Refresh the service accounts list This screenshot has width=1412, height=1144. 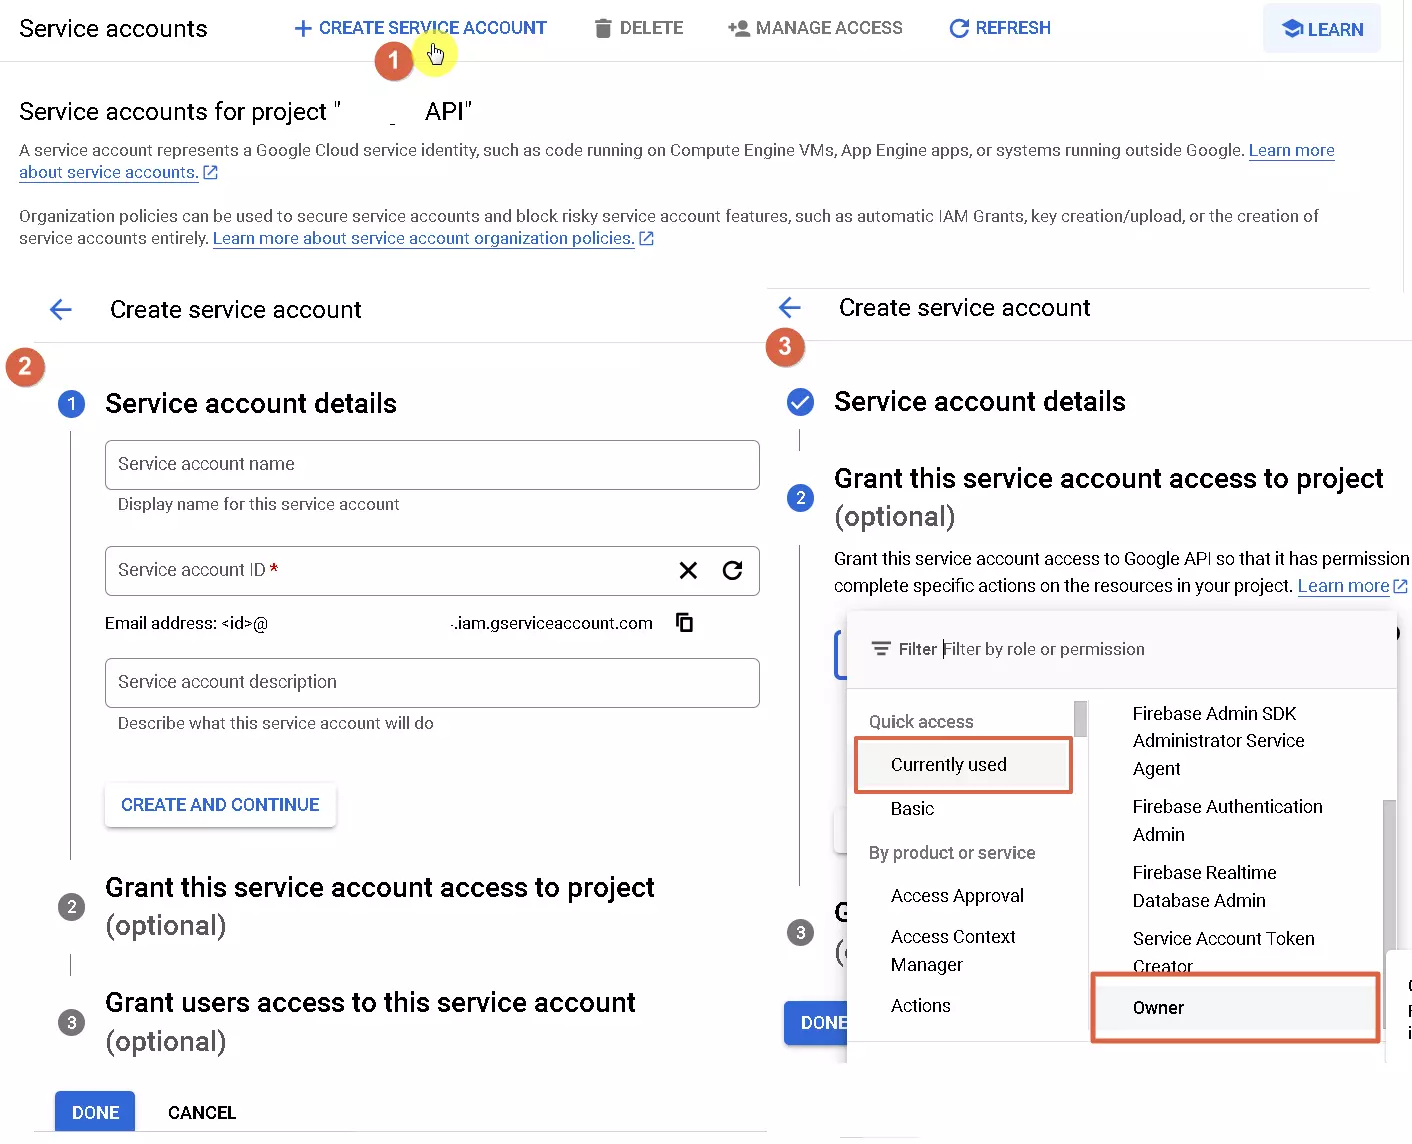tap(999, 27)
